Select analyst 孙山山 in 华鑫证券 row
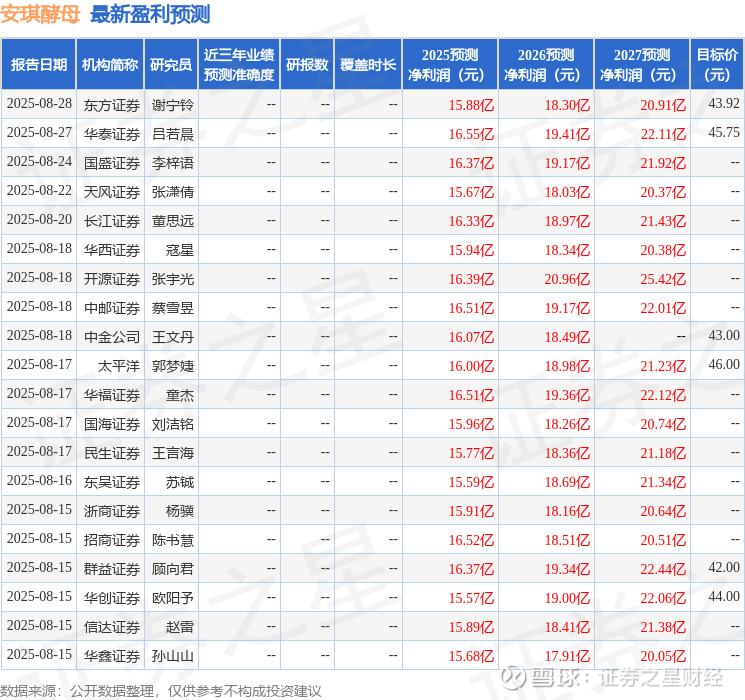The height and width of the screenshot is (700, 745). [172, 656]
